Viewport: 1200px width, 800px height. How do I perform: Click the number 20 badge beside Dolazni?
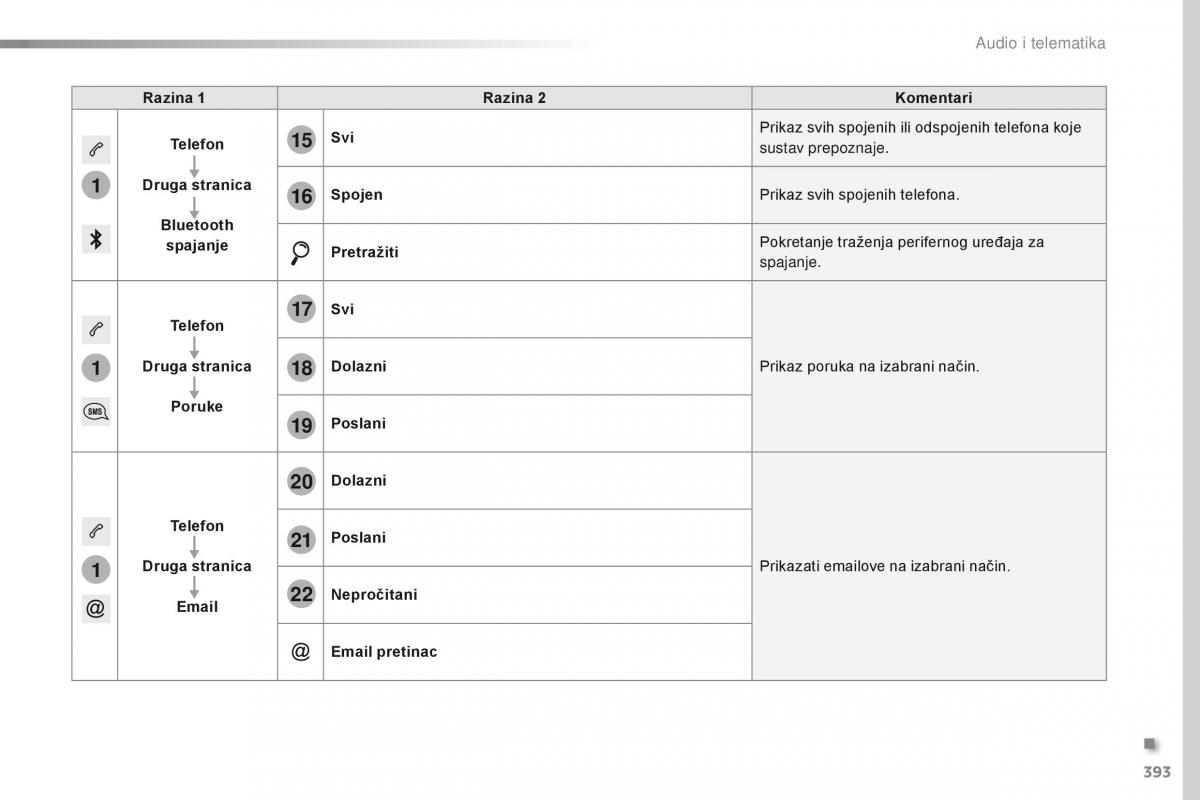(x=301, y=482)
